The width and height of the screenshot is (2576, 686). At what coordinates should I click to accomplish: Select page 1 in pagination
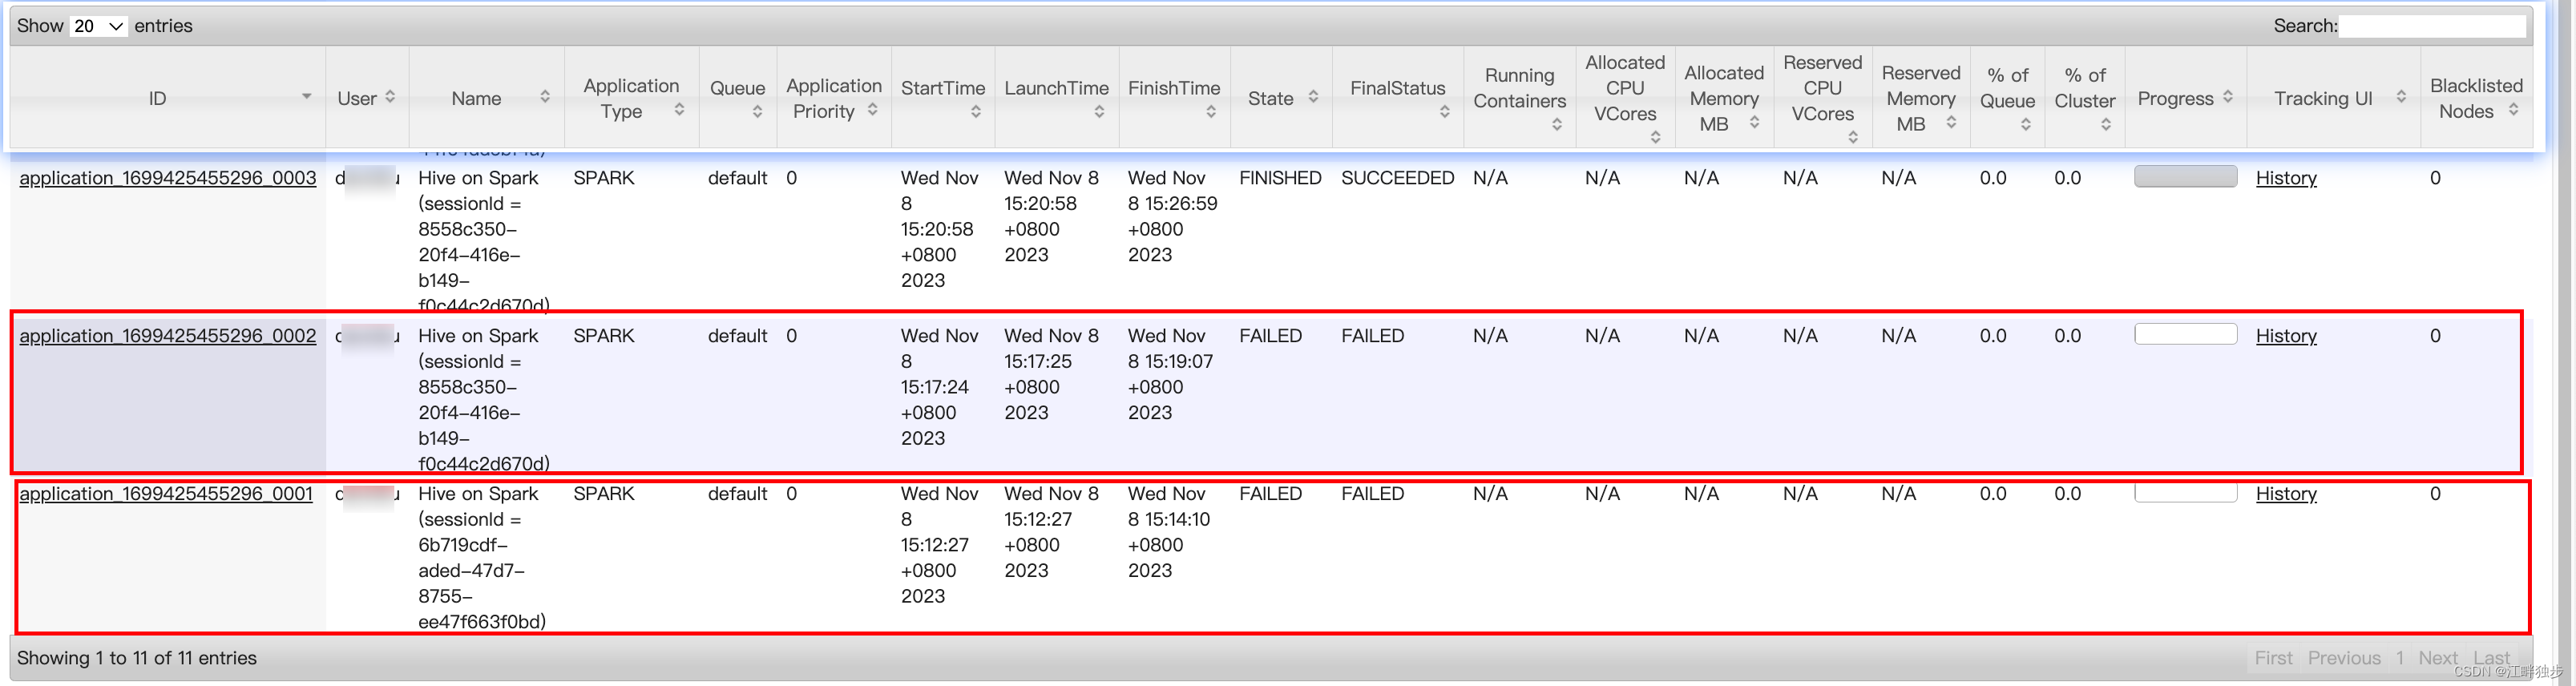tap(2398, 658)
